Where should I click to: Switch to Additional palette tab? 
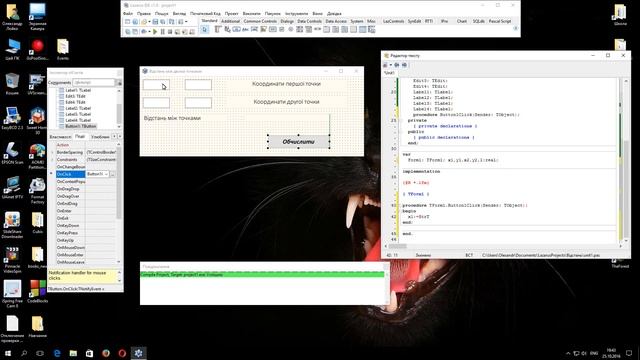click(x=230, y=21)
